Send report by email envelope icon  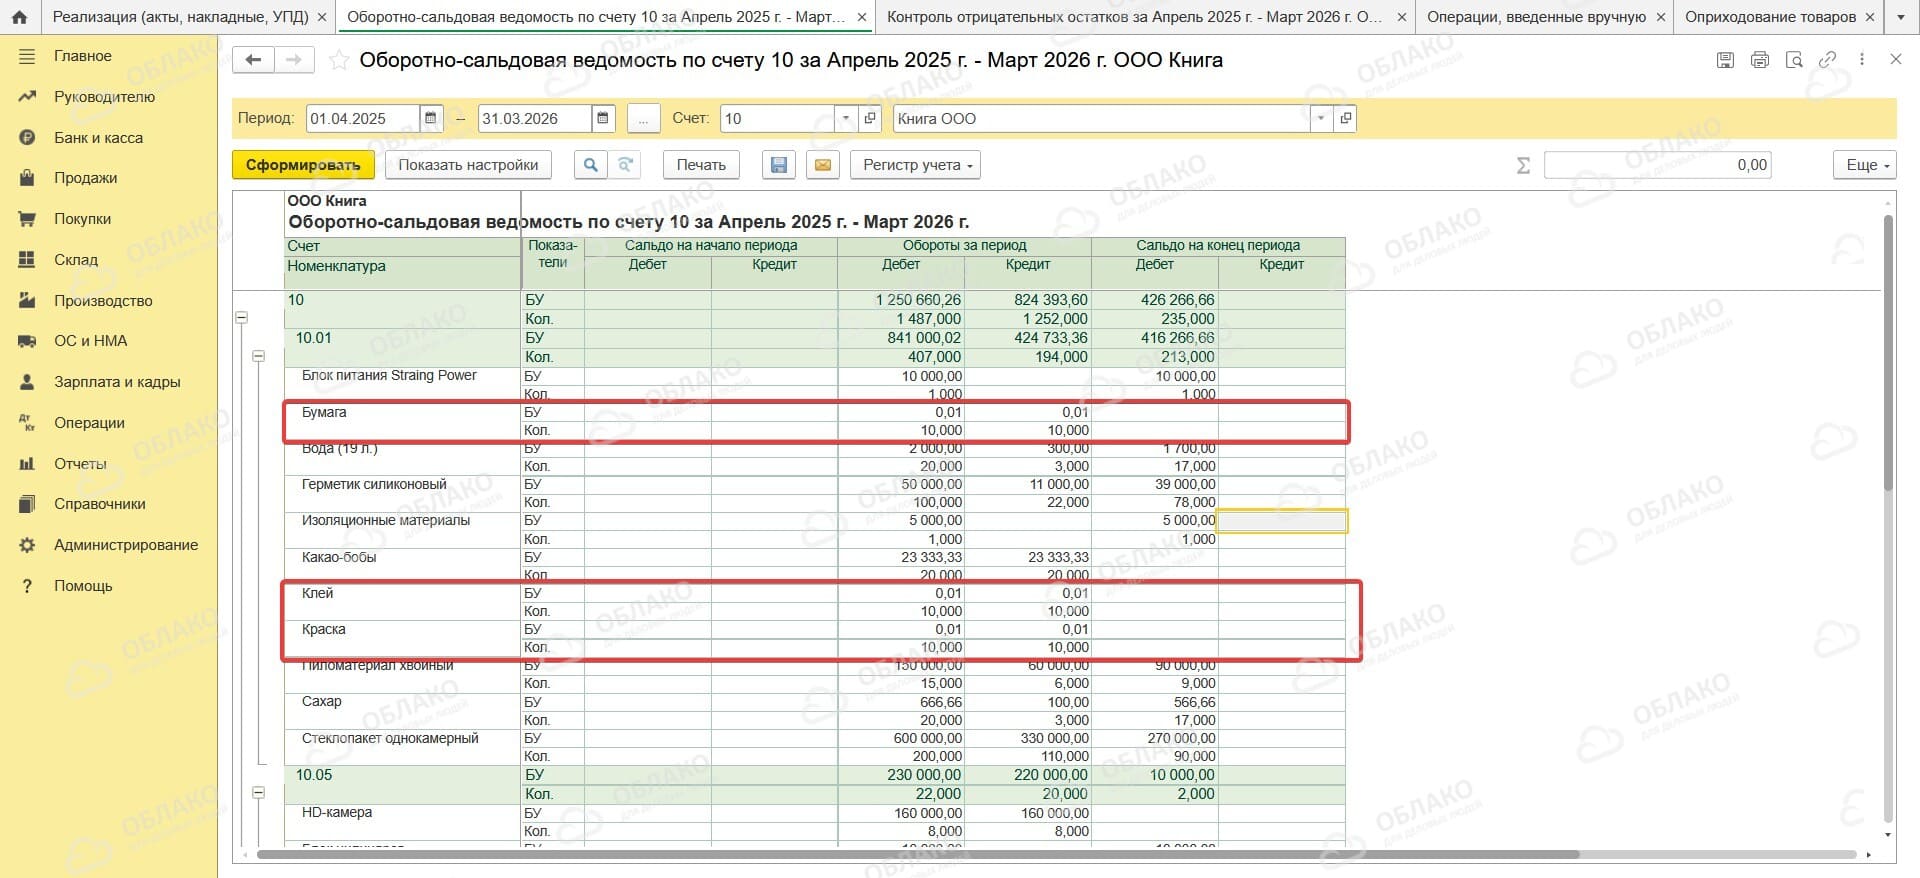click(x=823, y=165)
